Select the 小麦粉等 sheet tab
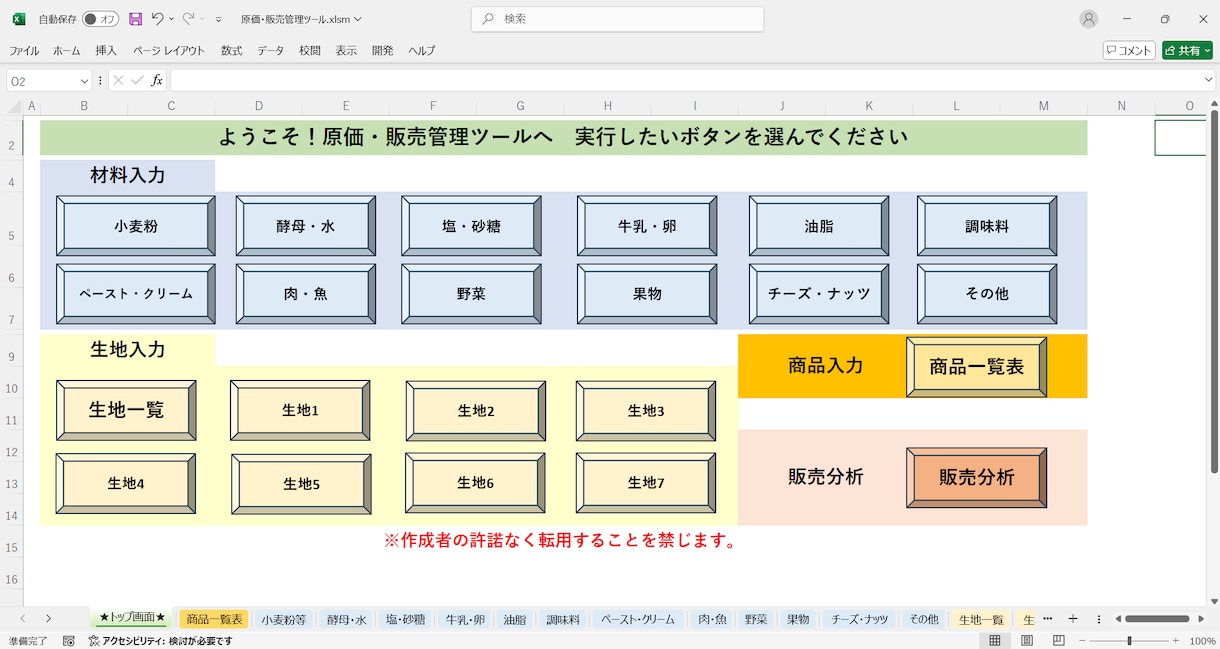 [x=284, y=619]
